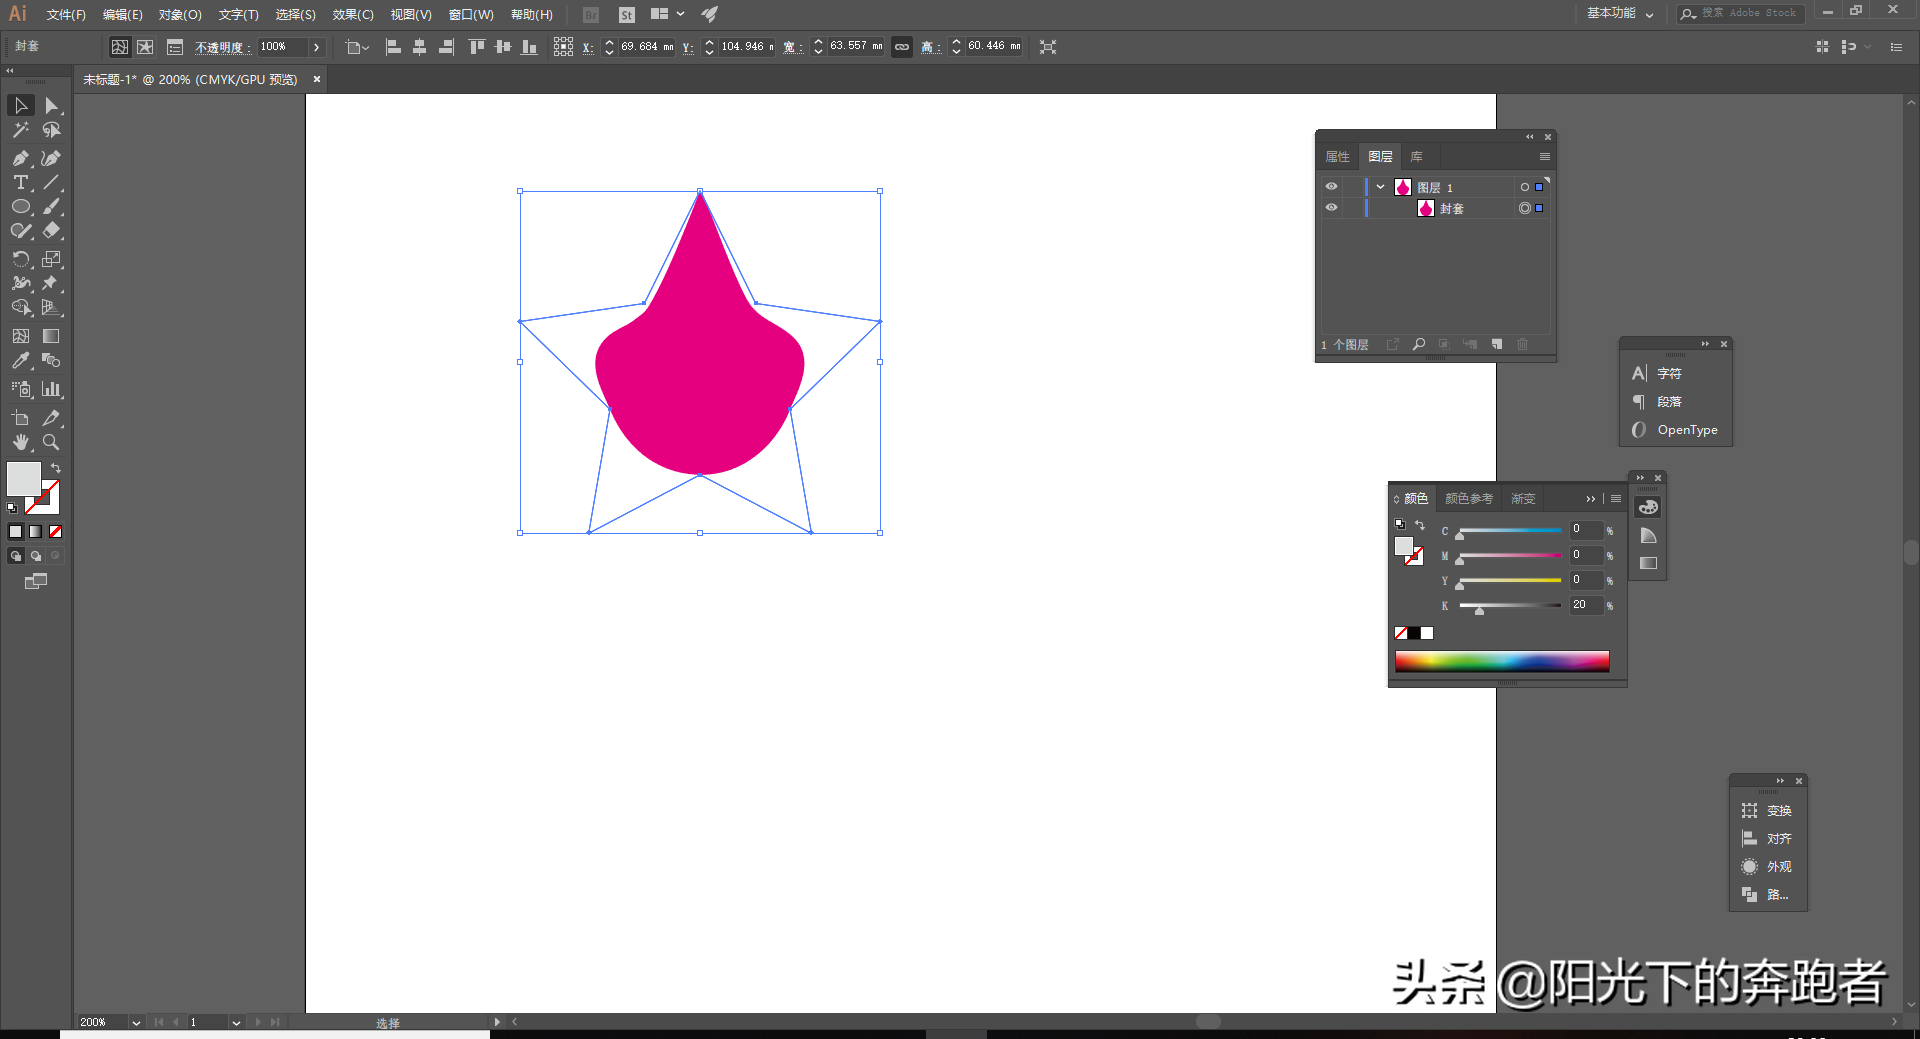Image resolution: width=1920 pixels, height=1039 pixels.
Task: Hide 图层 1 layer with its eye icon
Action: coord(1331,187)
